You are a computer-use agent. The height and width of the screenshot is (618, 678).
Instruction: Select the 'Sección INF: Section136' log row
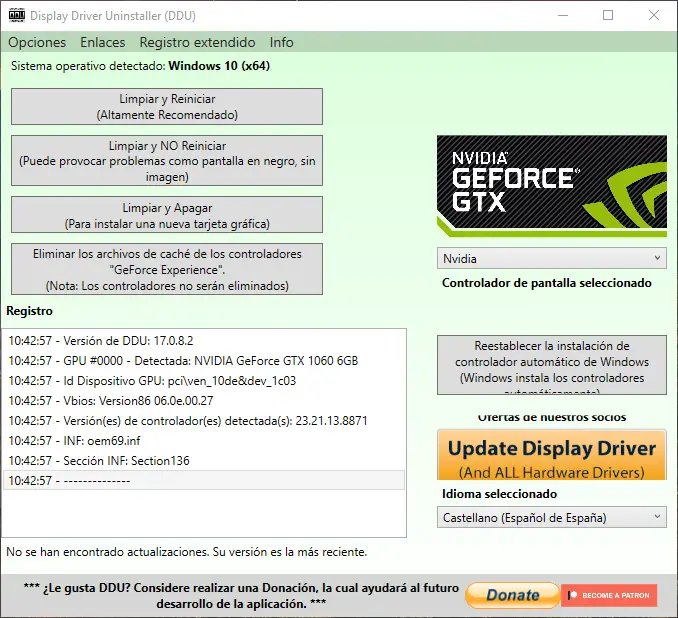(x=204, y=460)
